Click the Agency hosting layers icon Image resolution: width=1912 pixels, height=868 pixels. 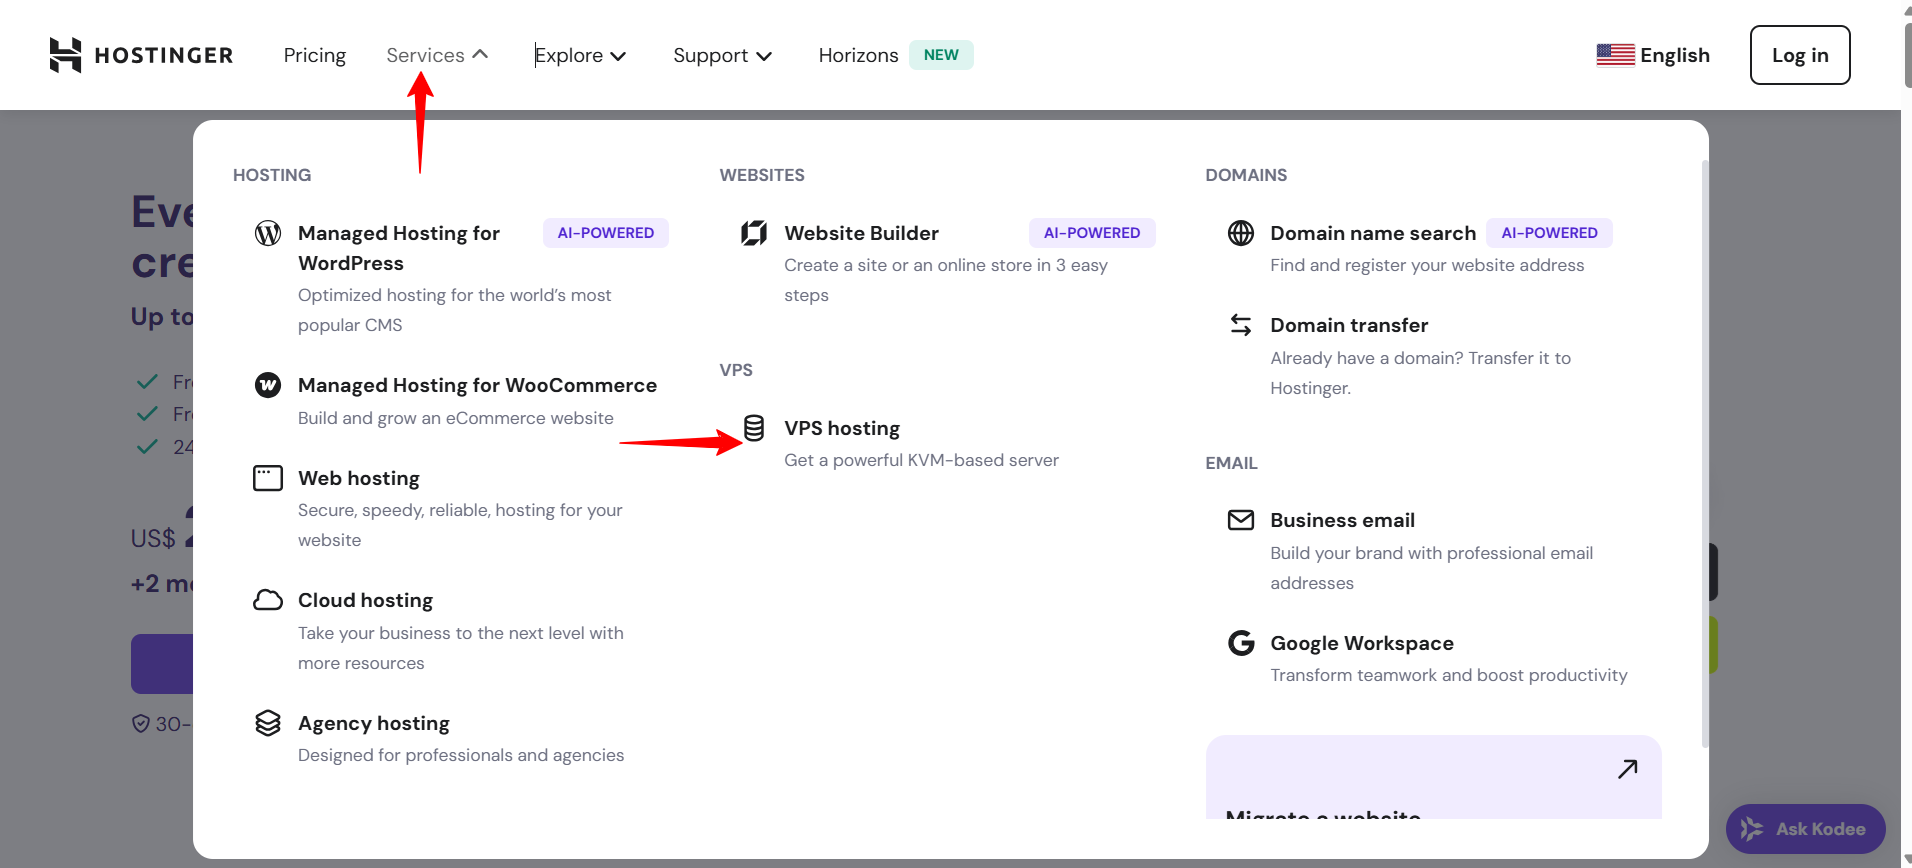coord(268,723)
